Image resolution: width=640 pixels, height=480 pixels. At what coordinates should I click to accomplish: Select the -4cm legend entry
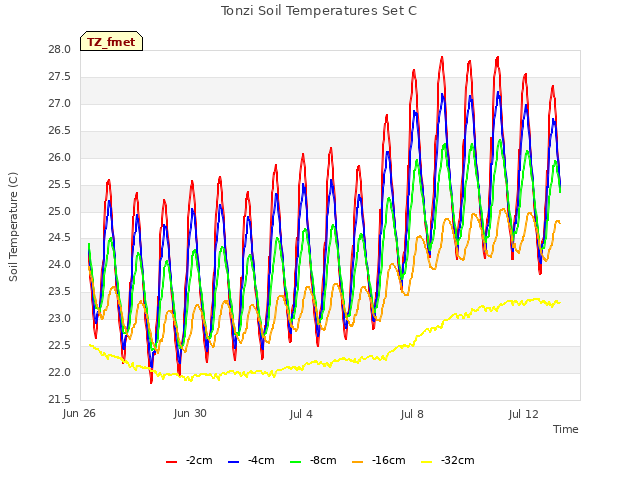[251, 460]
